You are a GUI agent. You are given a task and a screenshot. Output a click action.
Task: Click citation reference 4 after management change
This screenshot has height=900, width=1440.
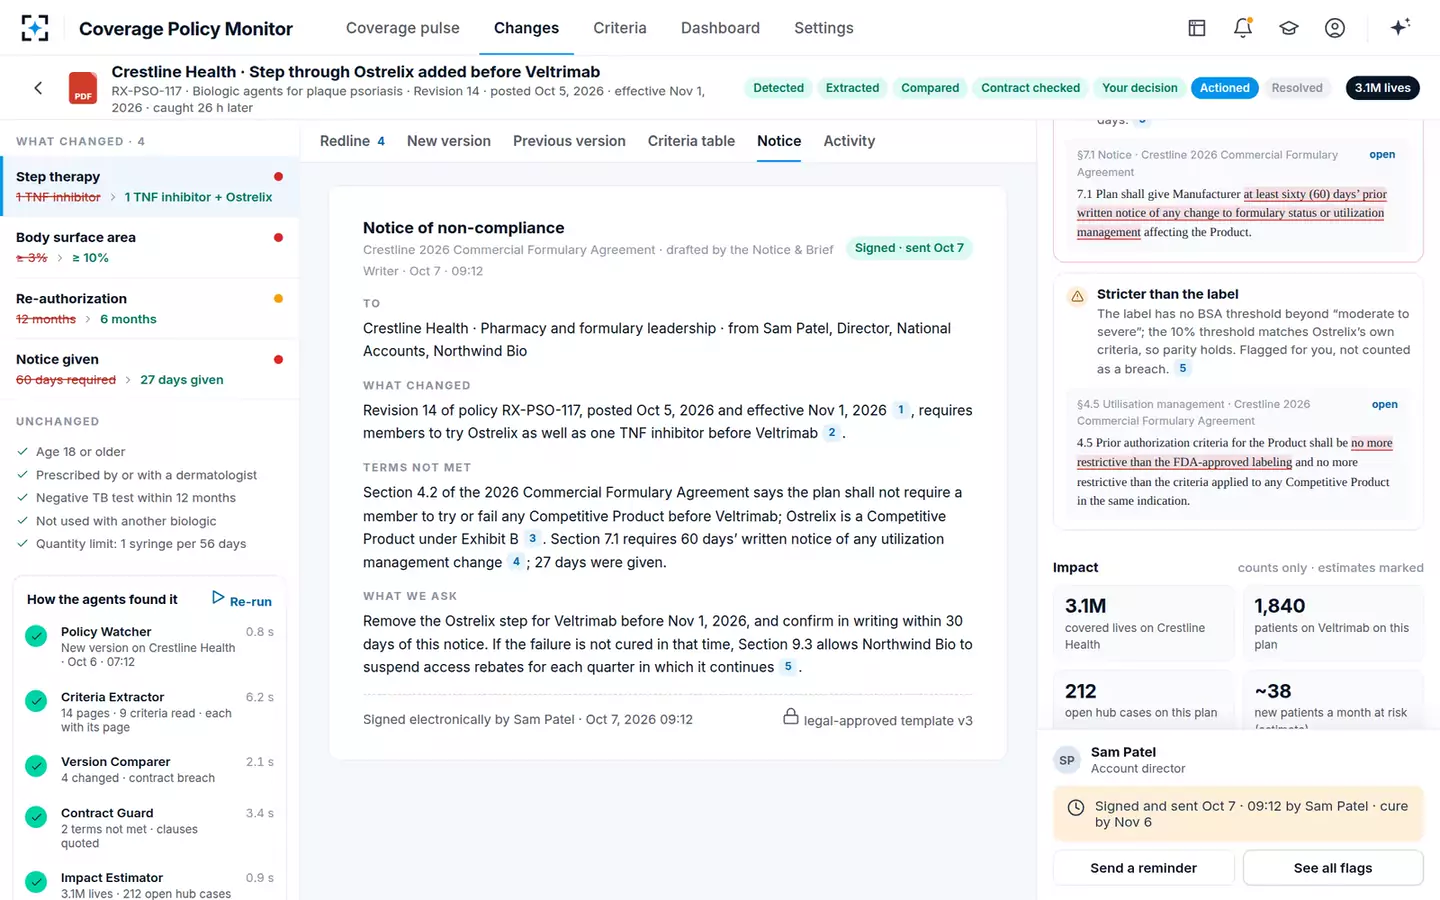(x=516, y=562)
